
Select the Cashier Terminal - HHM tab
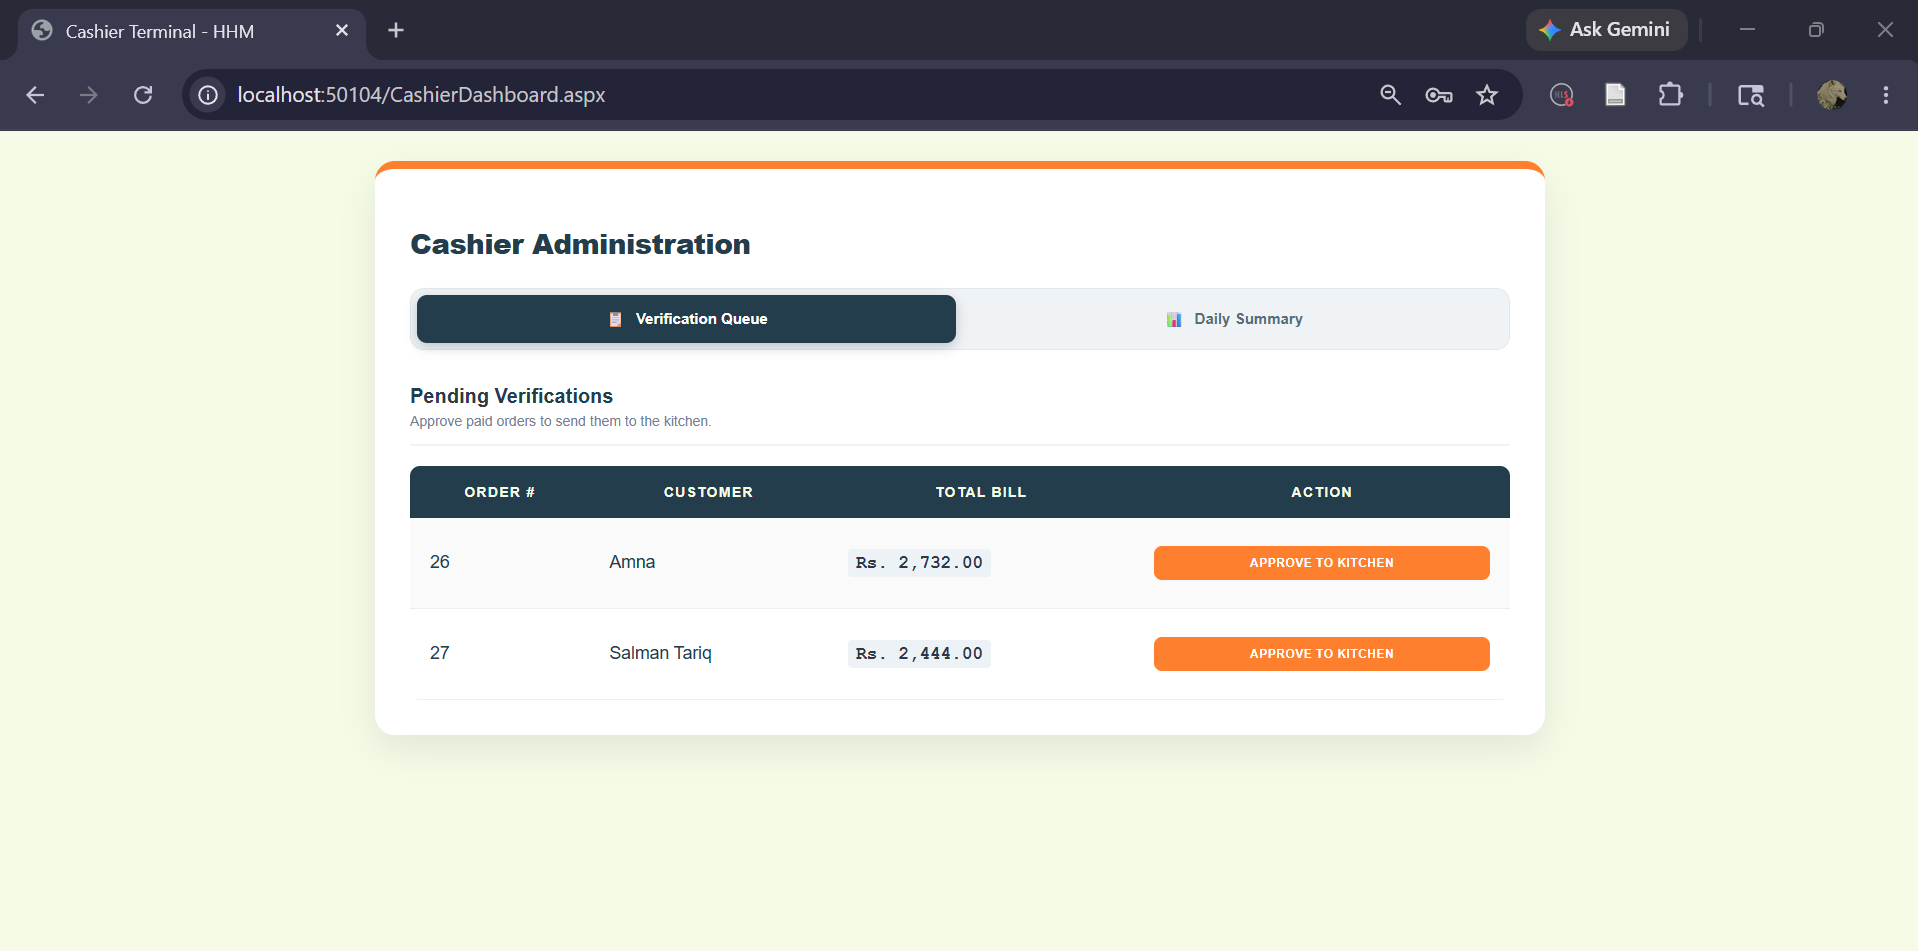coord(190,31)
